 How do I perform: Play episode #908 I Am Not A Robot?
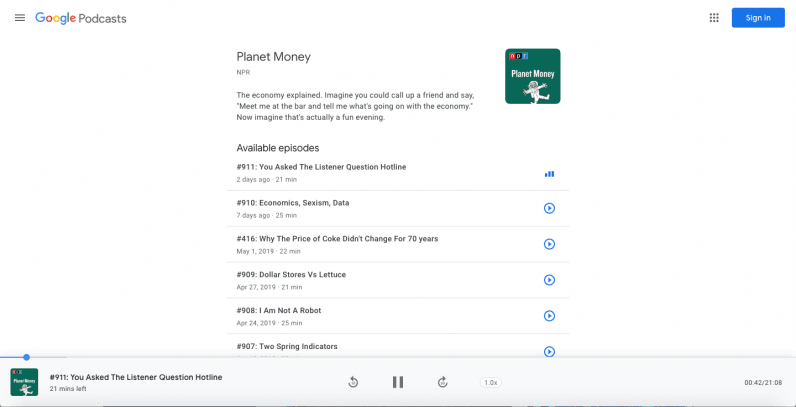click(x=549, y=316)
